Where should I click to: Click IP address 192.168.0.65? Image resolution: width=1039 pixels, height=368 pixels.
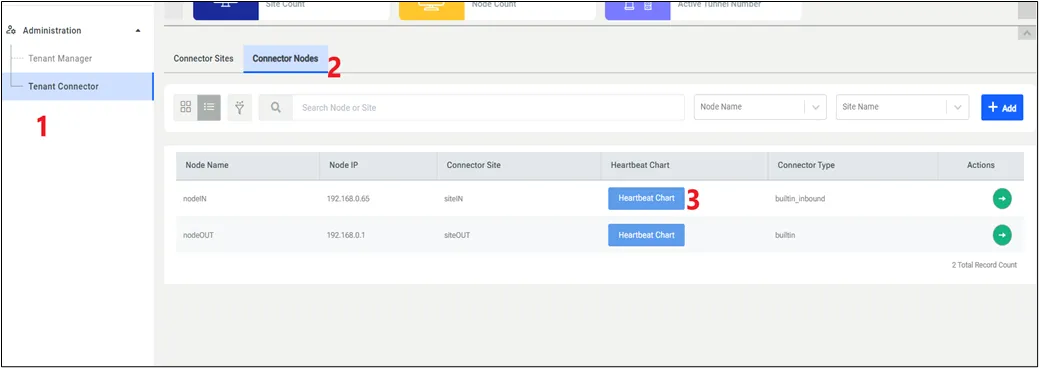coord(348,198)
